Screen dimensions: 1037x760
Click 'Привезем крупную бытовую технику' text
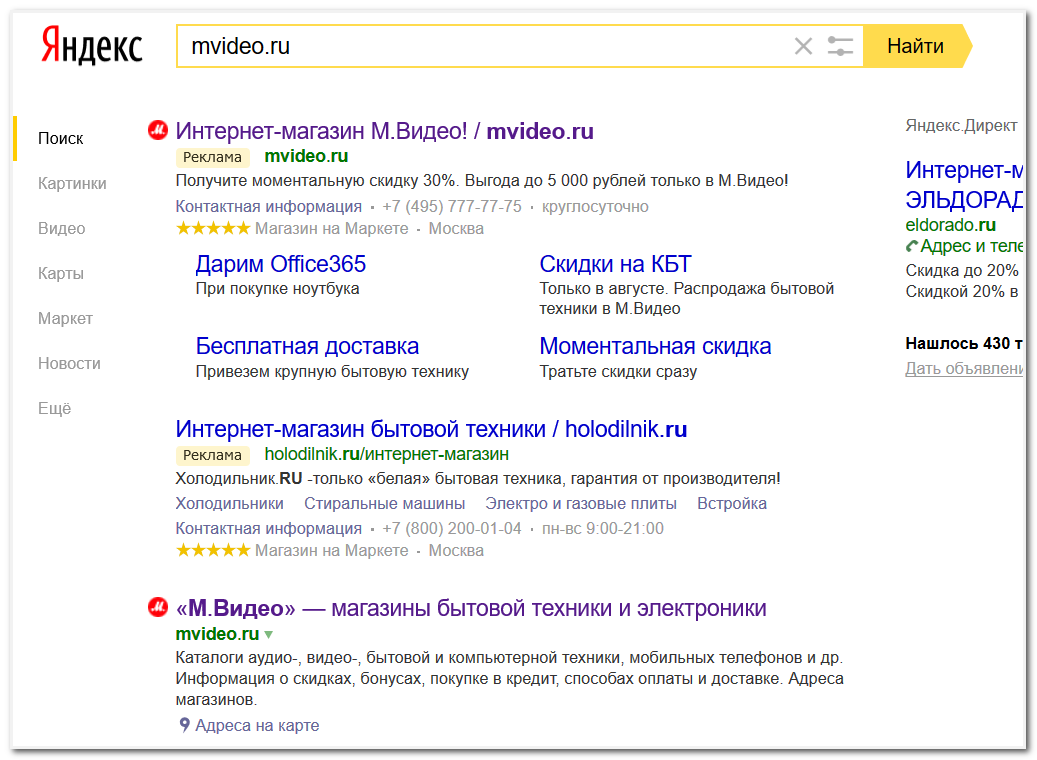click(x=332, y=371)
